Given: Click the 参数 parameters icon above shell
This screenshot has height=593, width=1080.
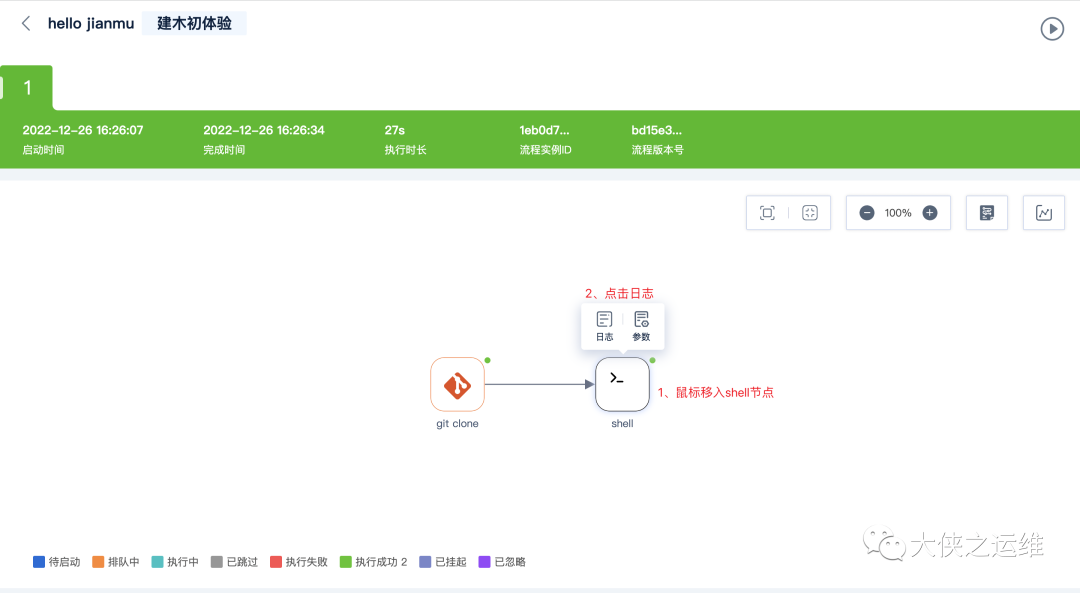Looking at the screenshot, I should pyautogui.click(x=641, y=326).
